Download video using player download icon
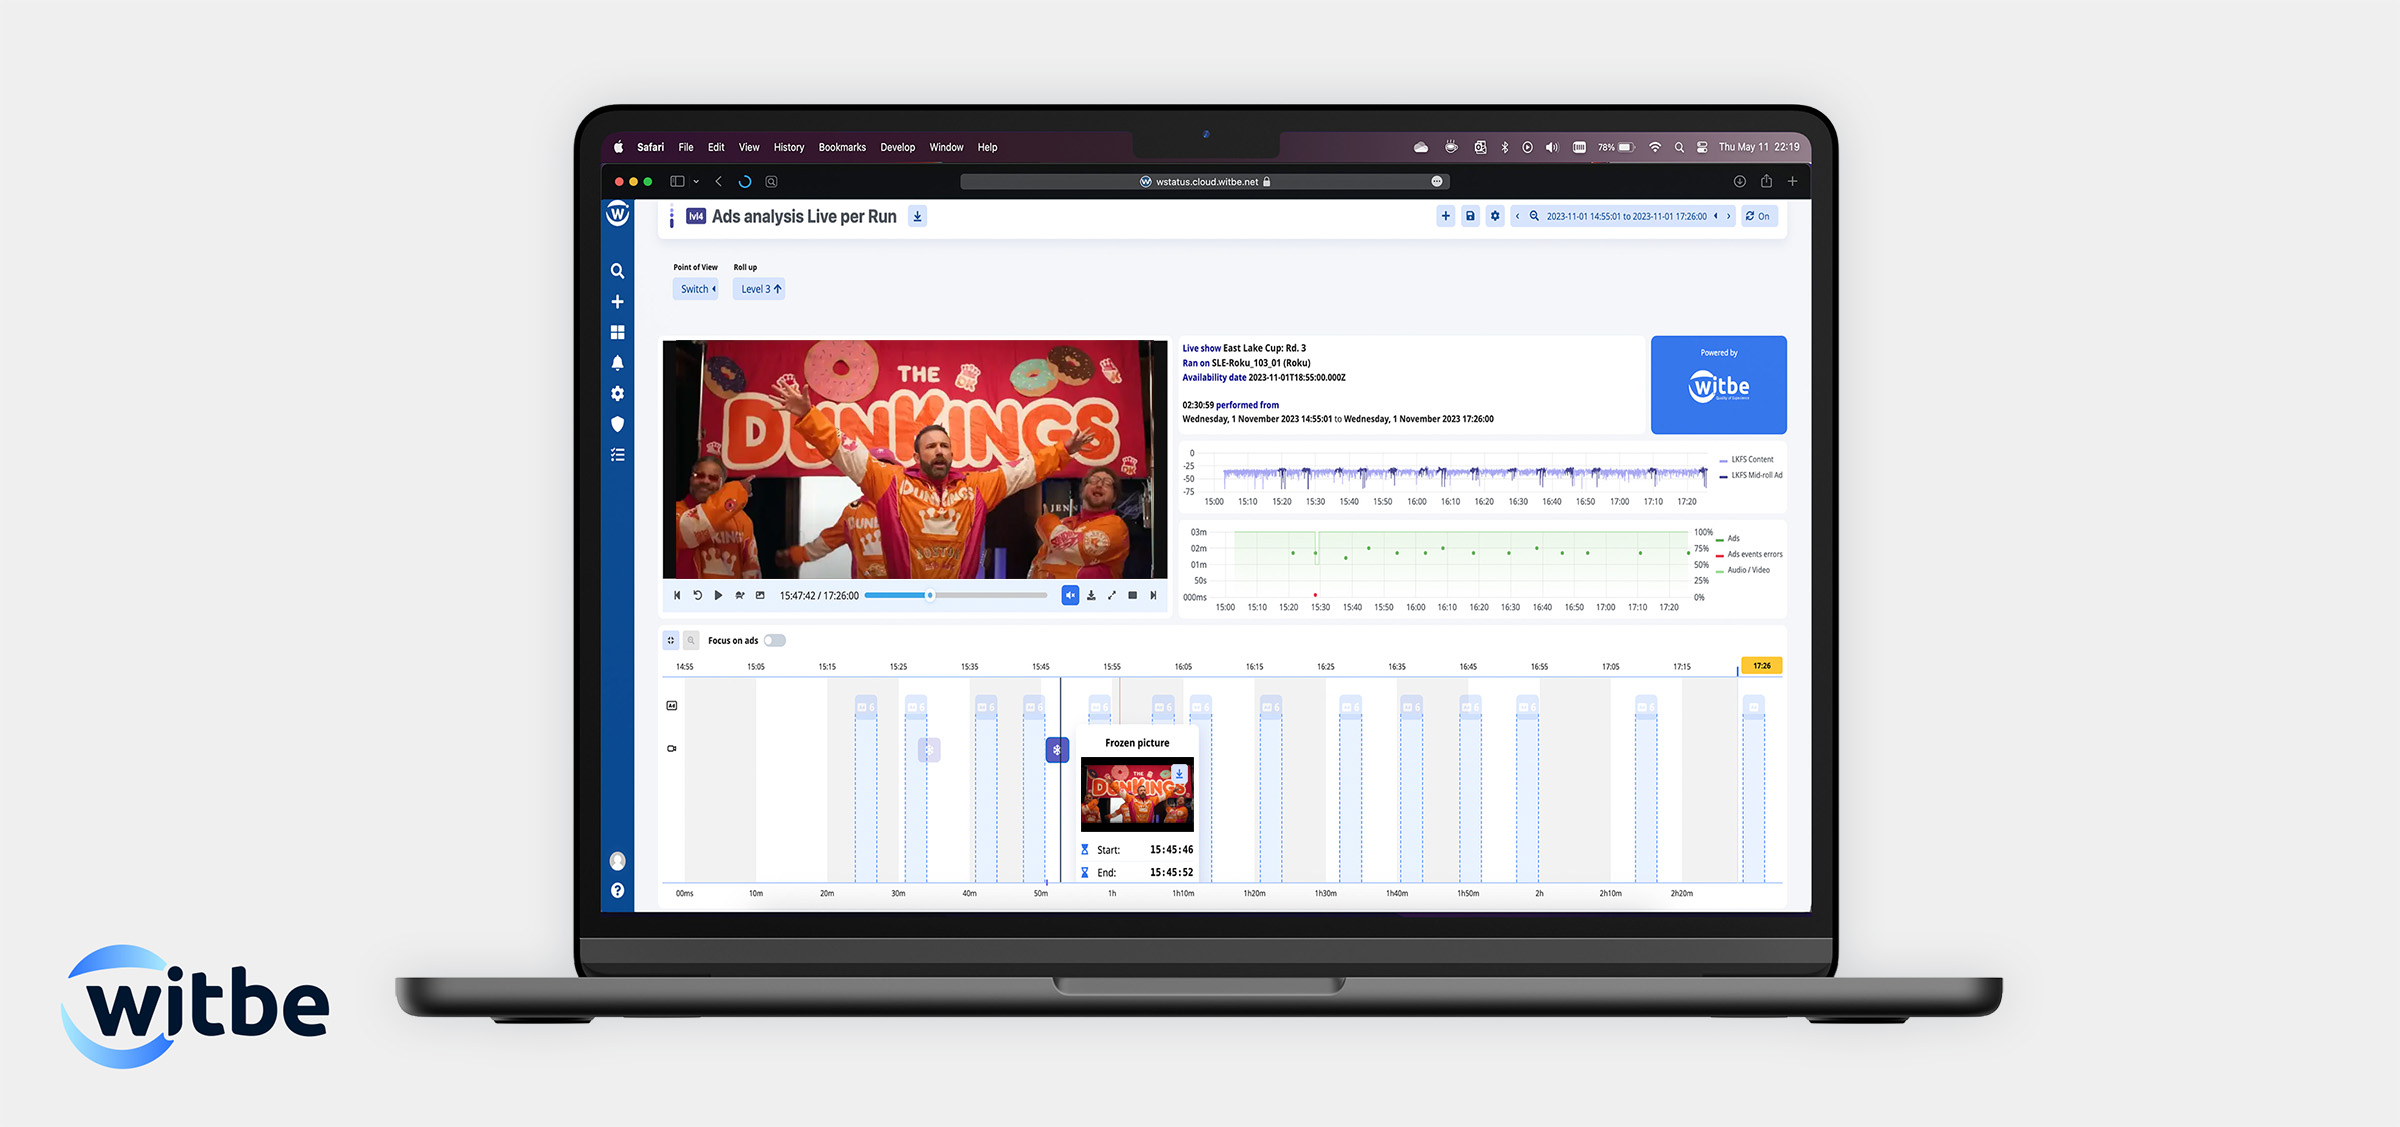Screen dimensions: 2400x1127 click(x=1091, y=595)
